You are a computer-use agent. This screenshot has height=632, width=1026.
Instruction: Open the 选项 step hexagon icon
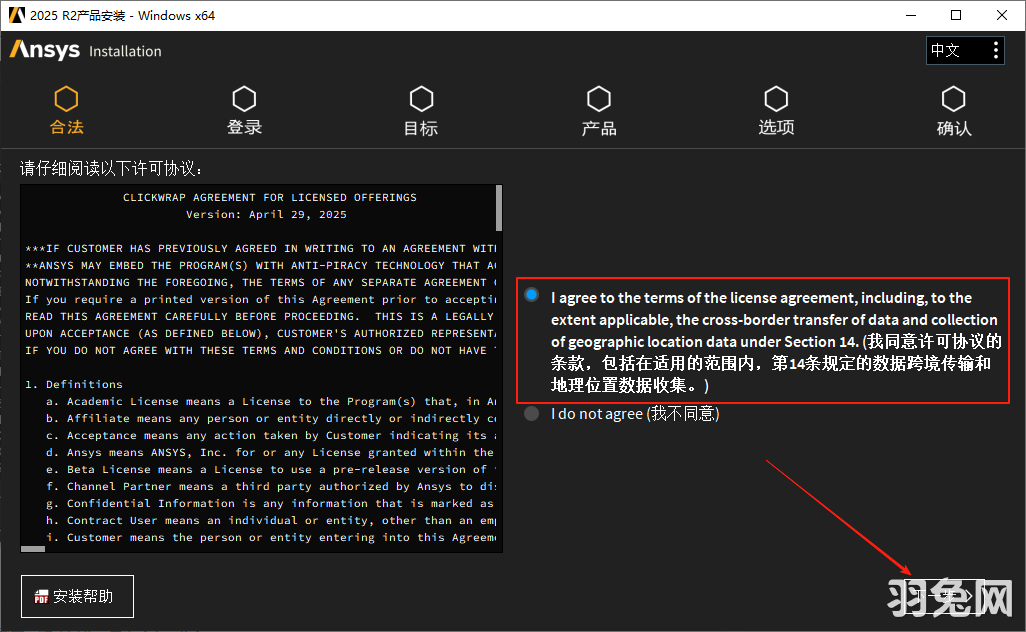point(776,99)
